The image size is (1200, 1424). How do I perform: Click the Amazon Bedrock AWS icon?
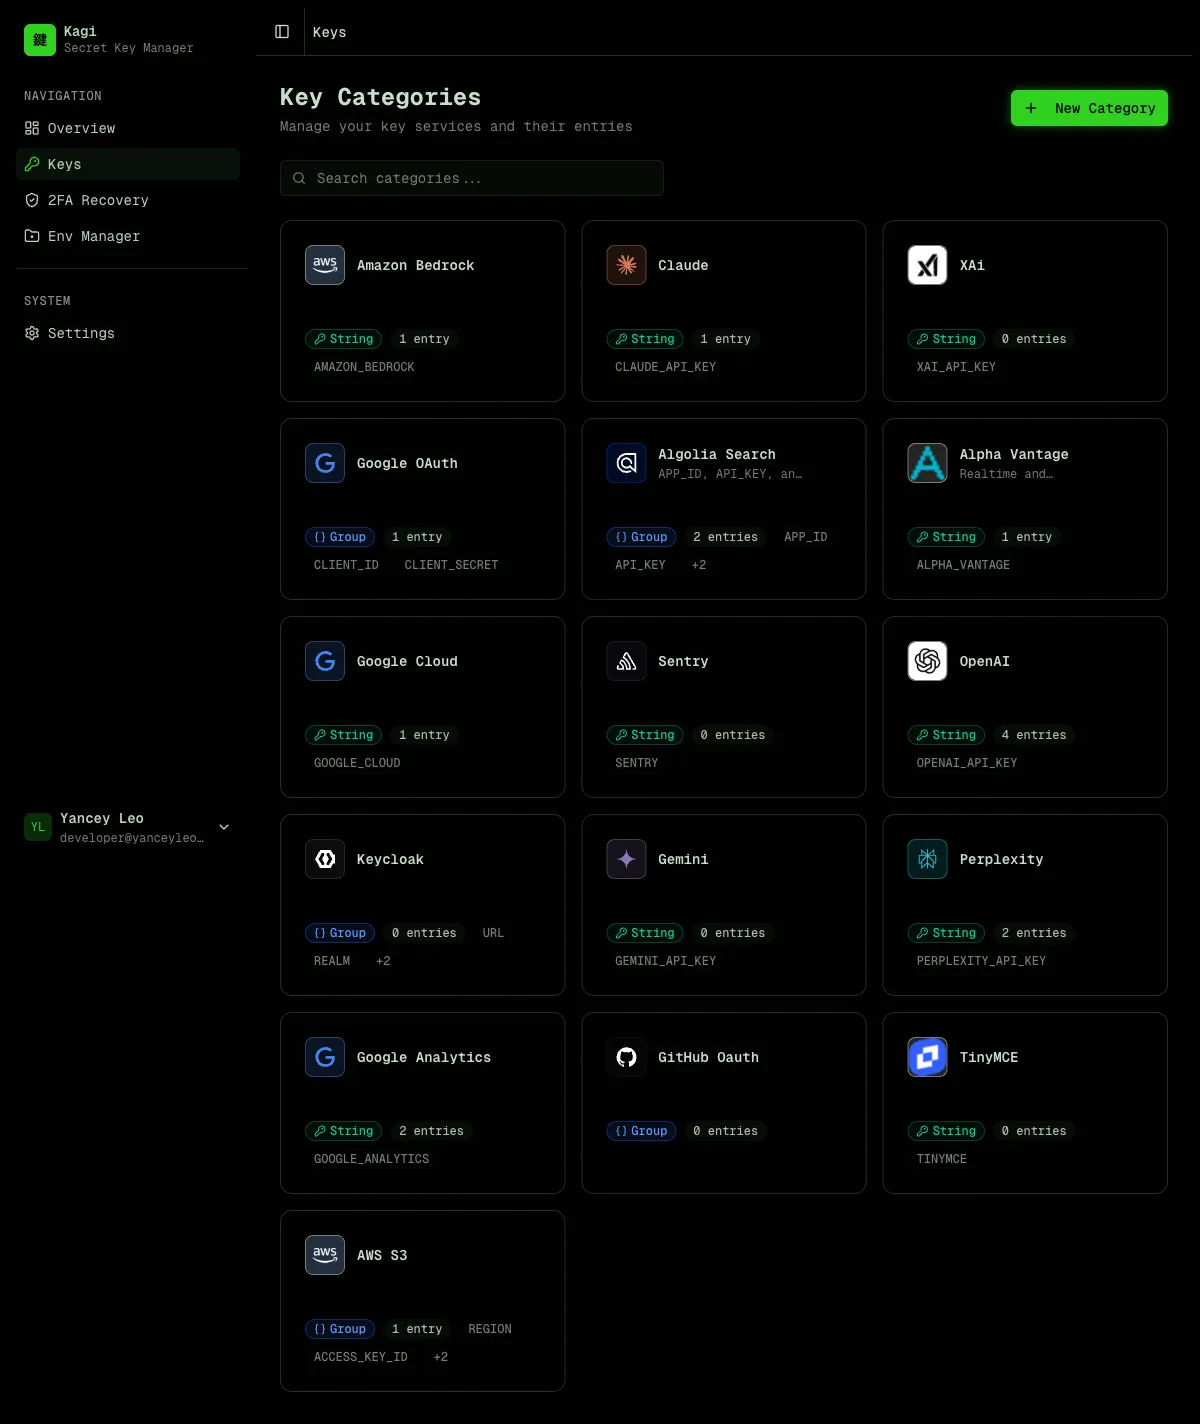(x=324, y=265)
